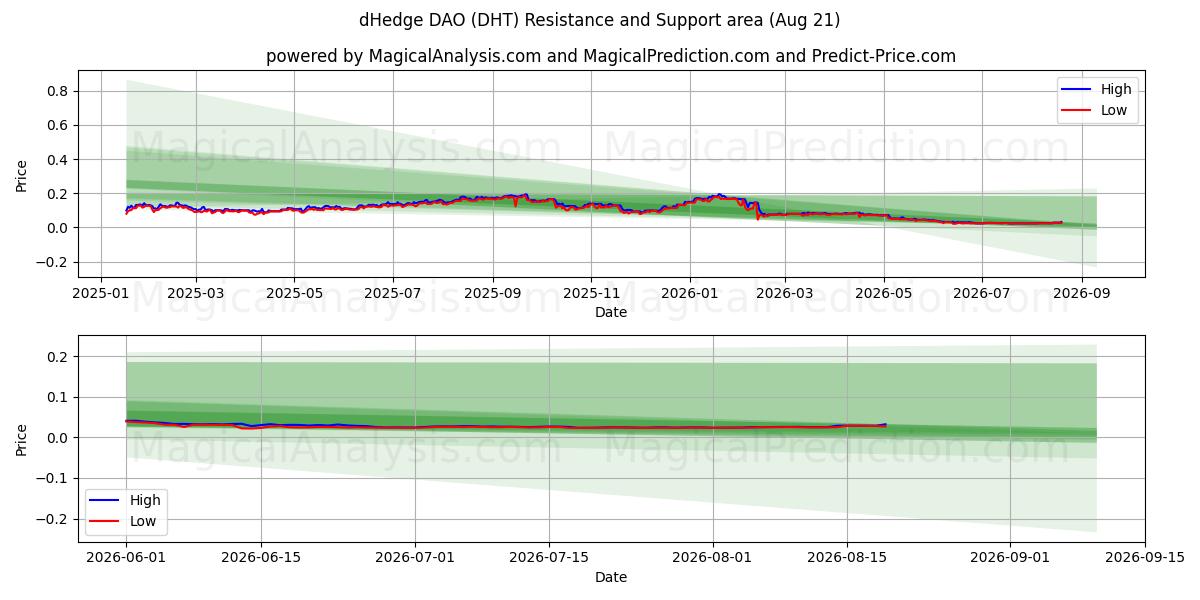The width and height of the screenshot is (1200, 600).
Task: Click the '2026-09' tick label on the top chart
Action: point(1081,295)
